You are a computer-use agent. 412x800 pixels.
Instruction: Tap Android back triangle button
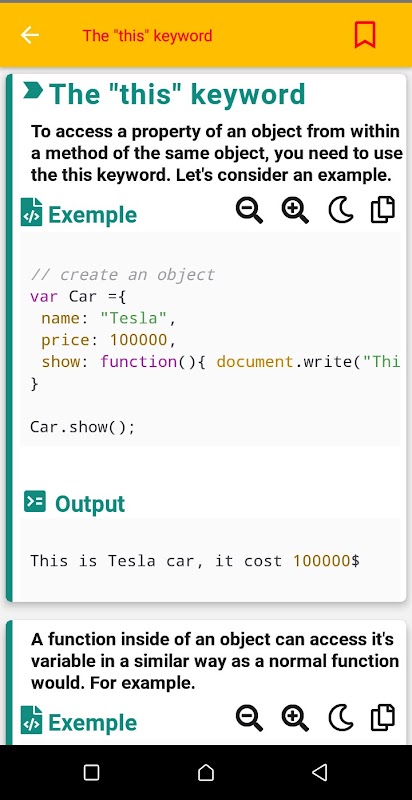(x=320, y=772)
